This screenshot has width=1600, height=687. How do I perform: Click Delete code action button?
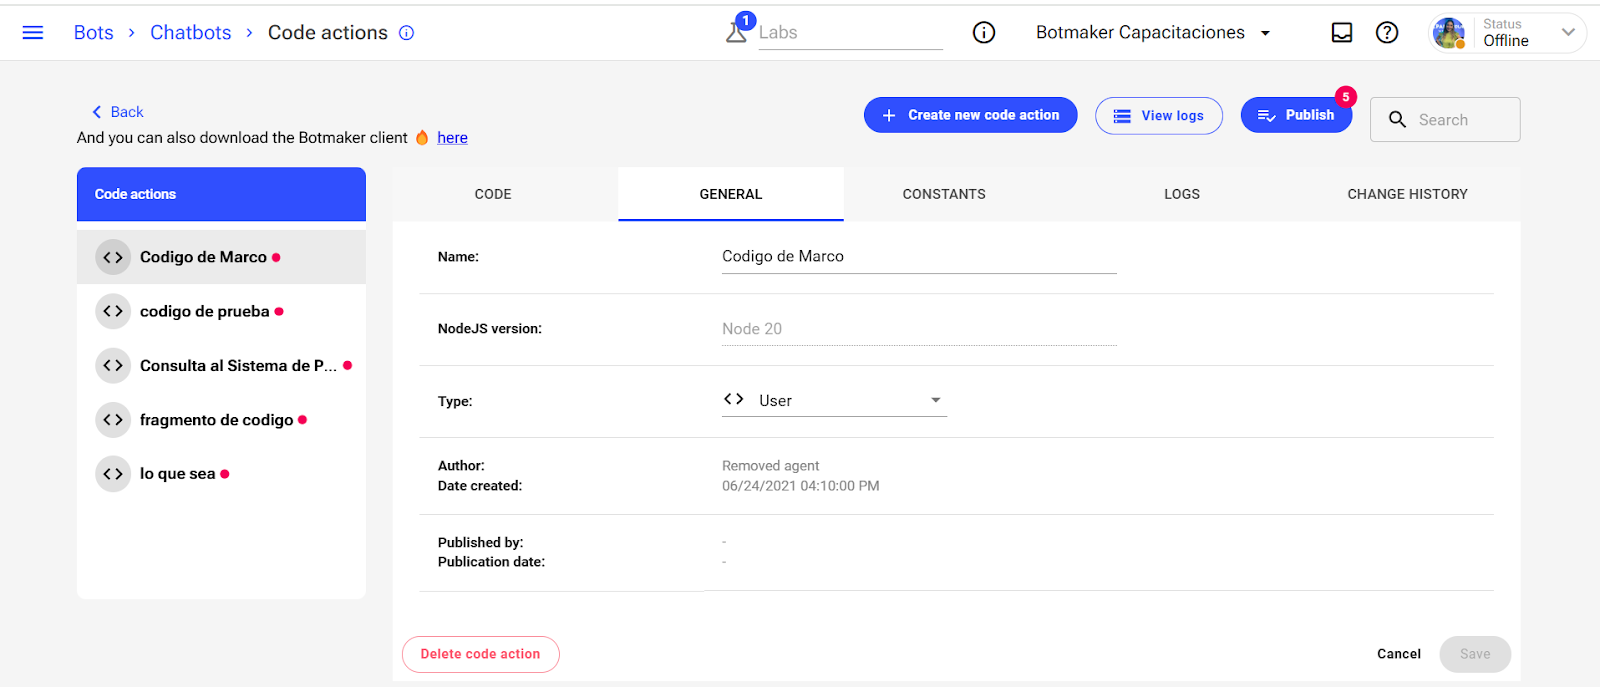click(480, 654)
